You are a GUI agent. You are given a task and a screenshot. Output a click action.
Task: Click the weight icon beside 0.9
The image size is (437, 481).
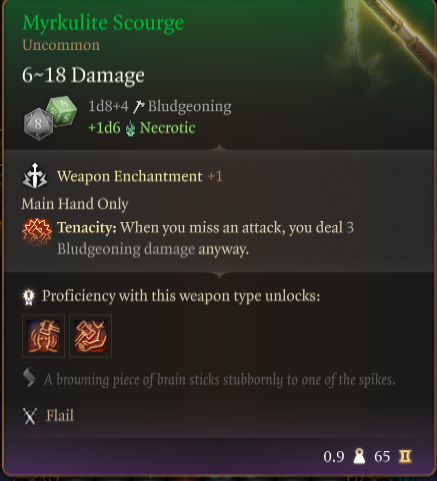[x=359, y=456]
